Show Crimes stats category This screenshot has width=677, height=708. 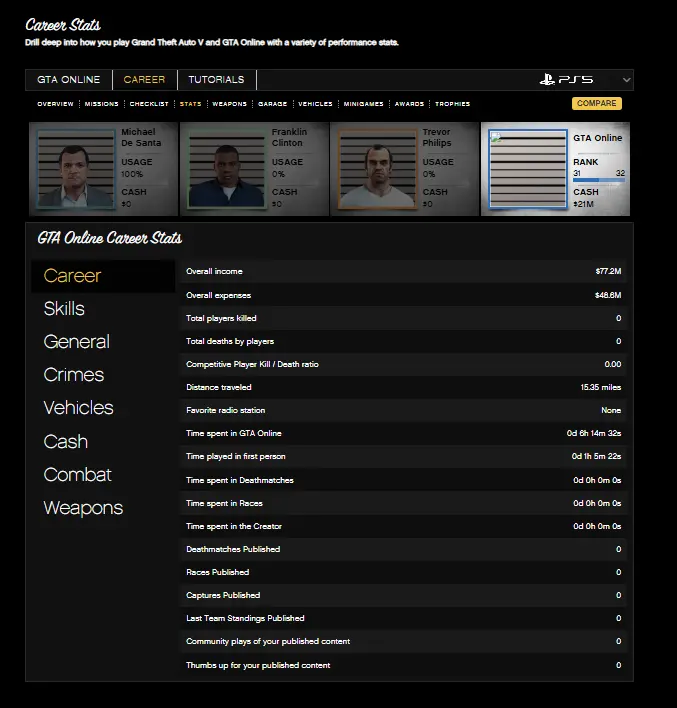73,375
